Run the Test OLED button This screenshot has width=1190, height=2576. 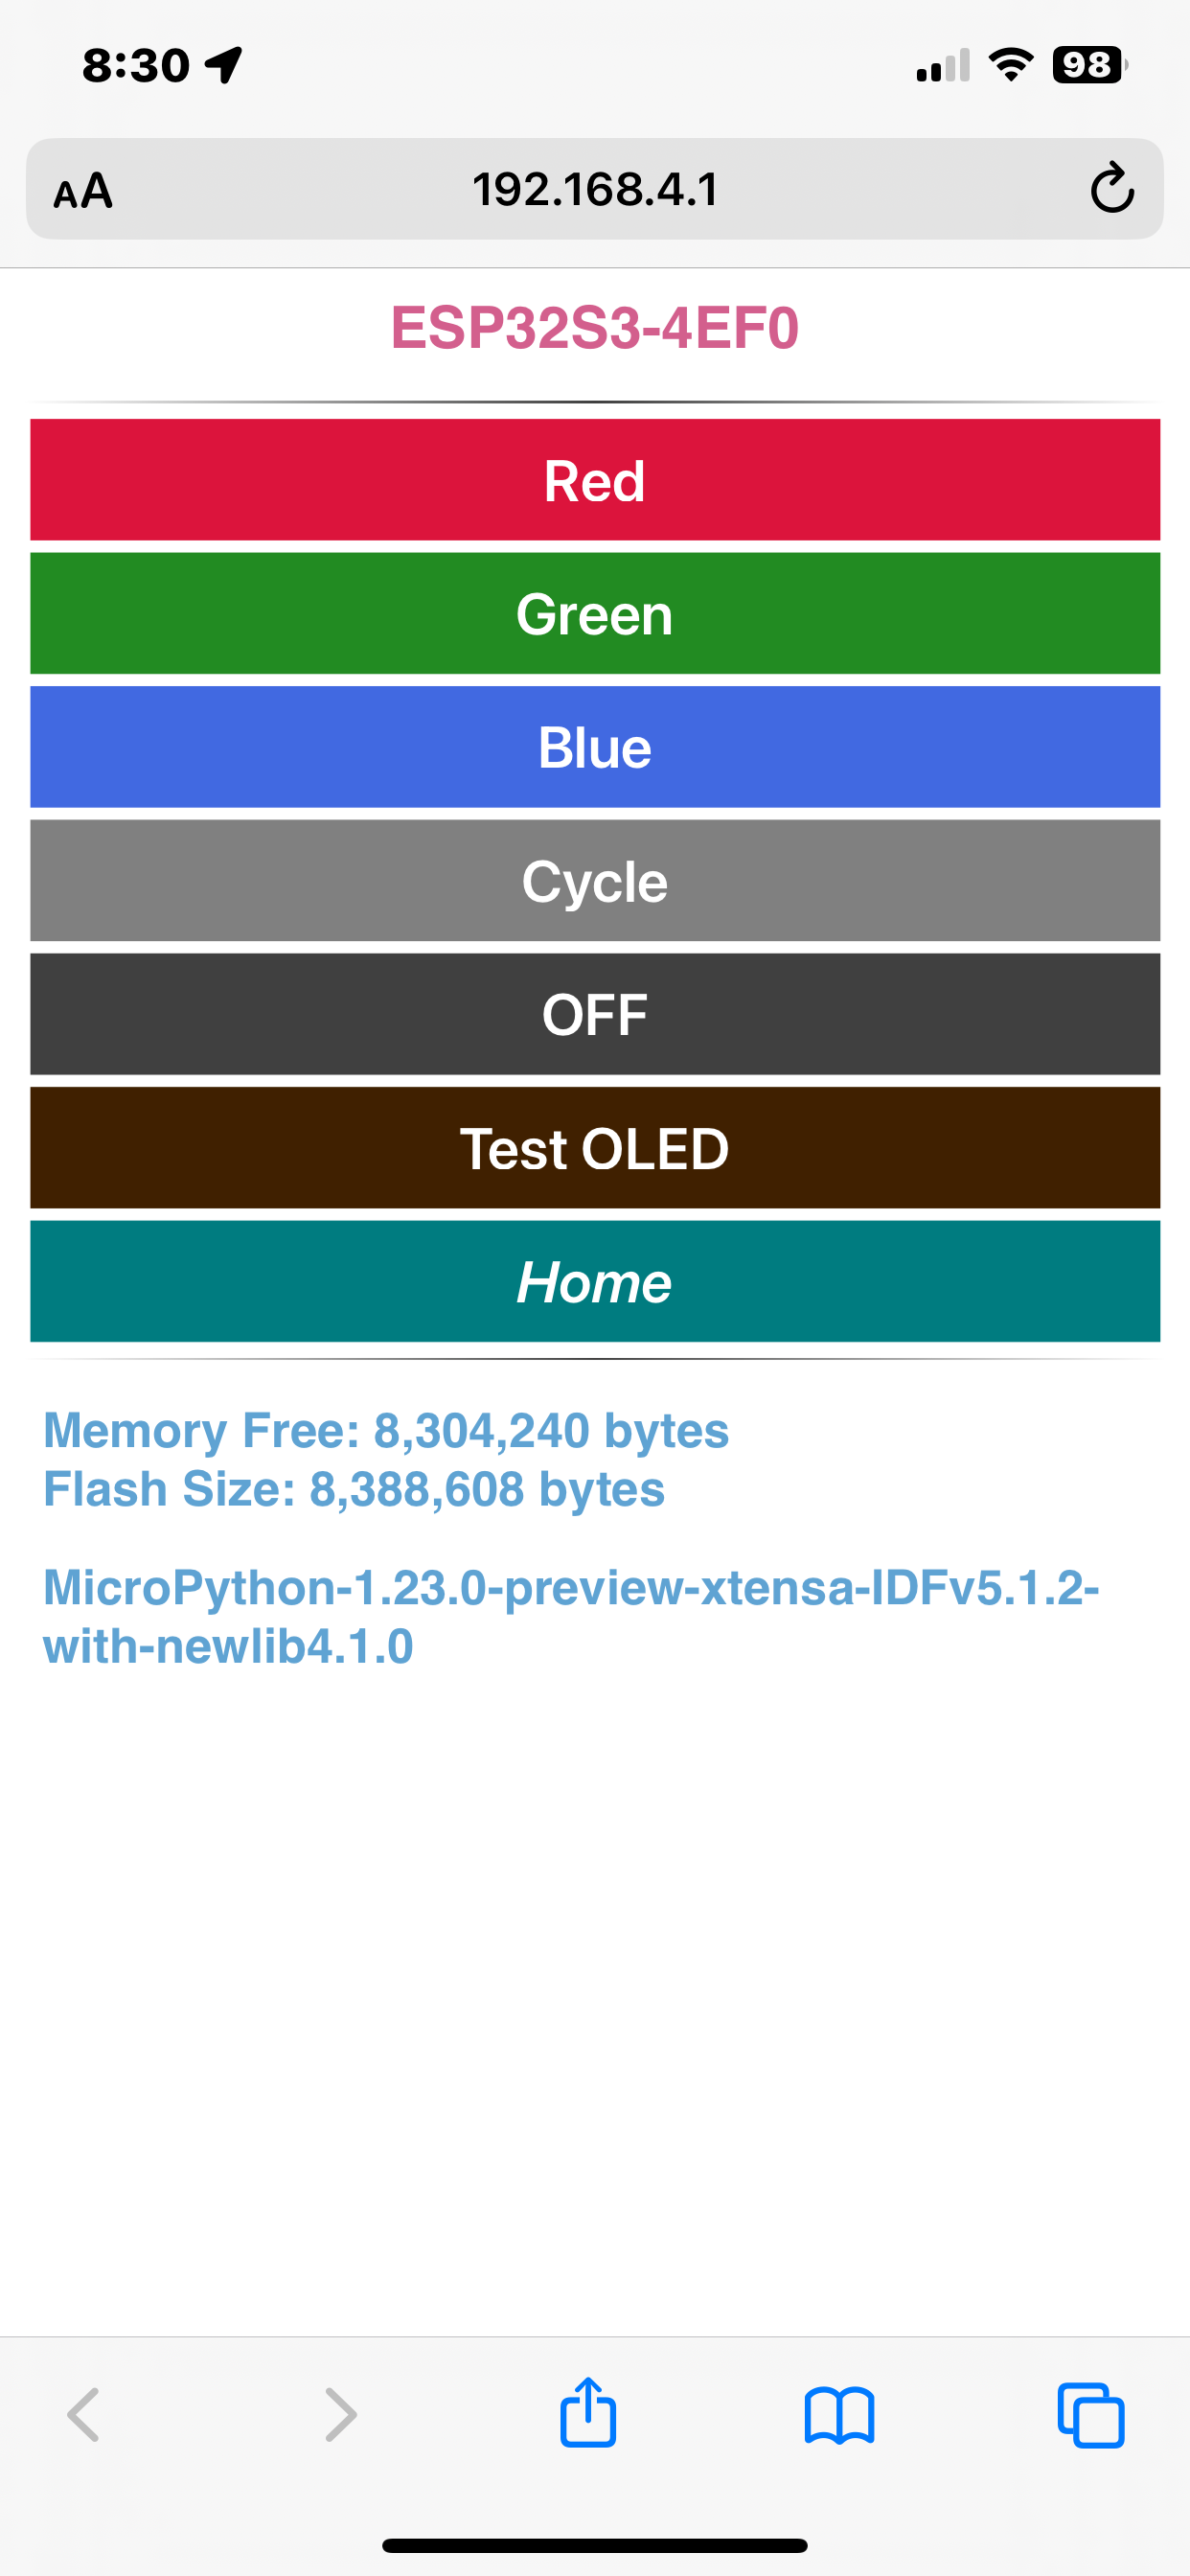click(595, 1147)
